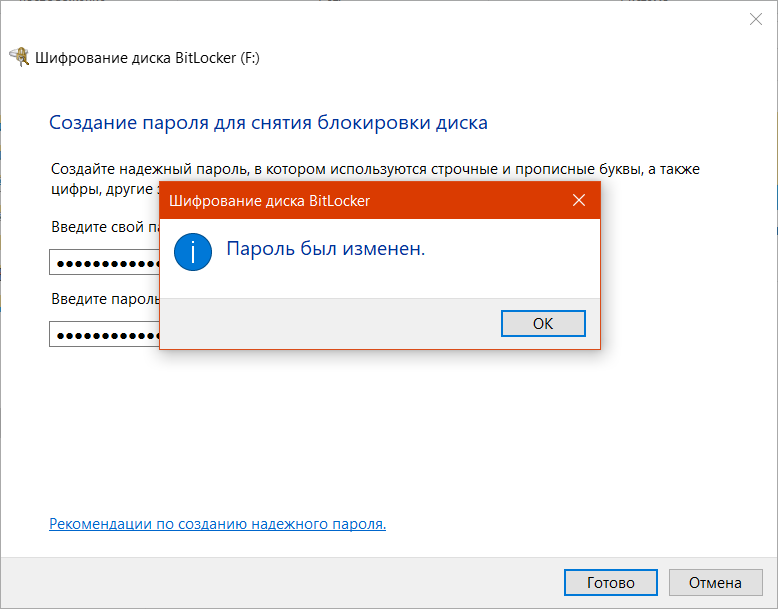
Task: Click the description line starting 'цифры, другие'
Action: point(102,188)
